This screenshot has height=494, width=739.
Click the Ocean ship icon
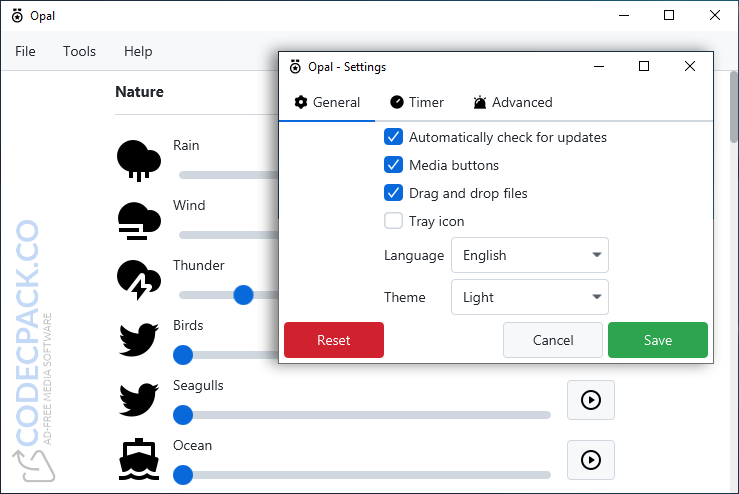[x=139, y=459]
